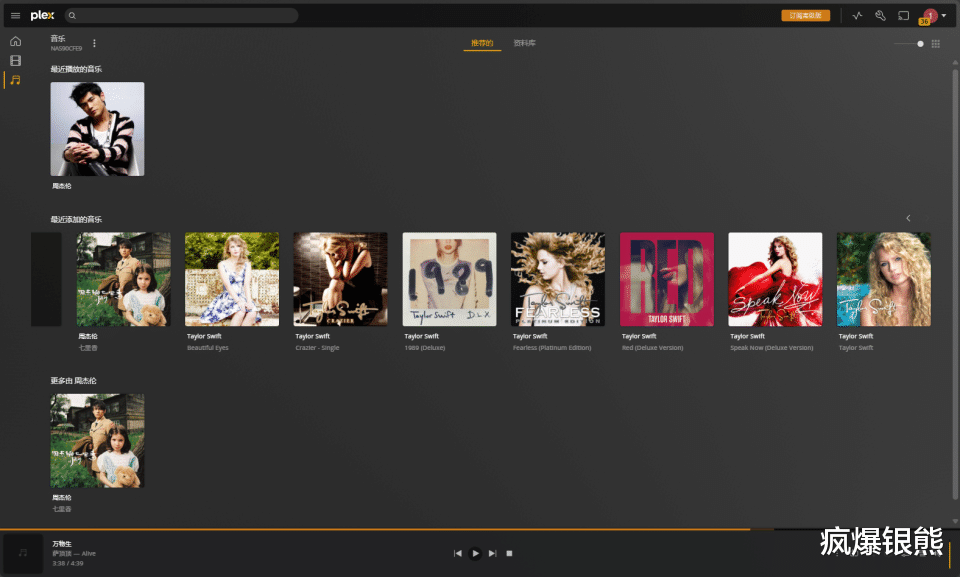Image resolution: width=960 pixels, height=577 pixels.
Task: Skip to next track
Action: pos(492,554)
